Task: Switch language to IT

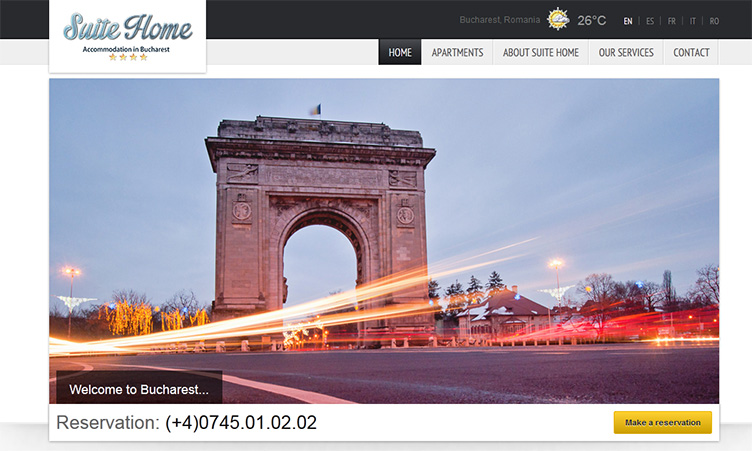Action: (x=693, y=21)
